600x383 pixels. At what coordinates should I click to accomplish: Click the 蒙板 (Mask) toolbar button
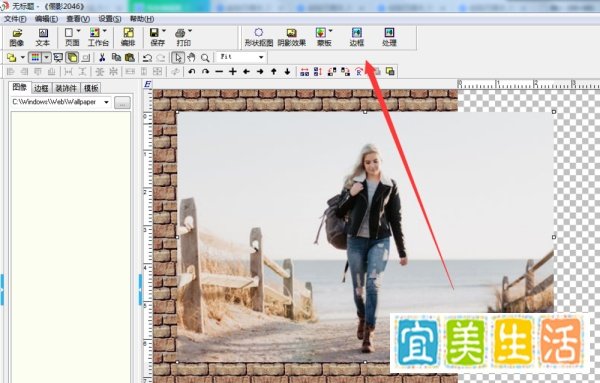pyautogui.click(x=323, y=37)
